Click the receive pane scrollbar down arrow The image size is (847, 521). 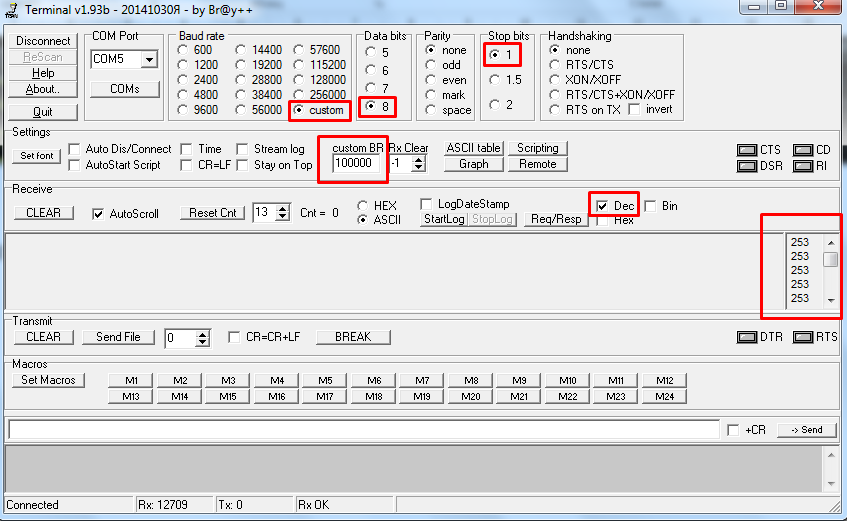pyautogui.click(x=831, y=300)
